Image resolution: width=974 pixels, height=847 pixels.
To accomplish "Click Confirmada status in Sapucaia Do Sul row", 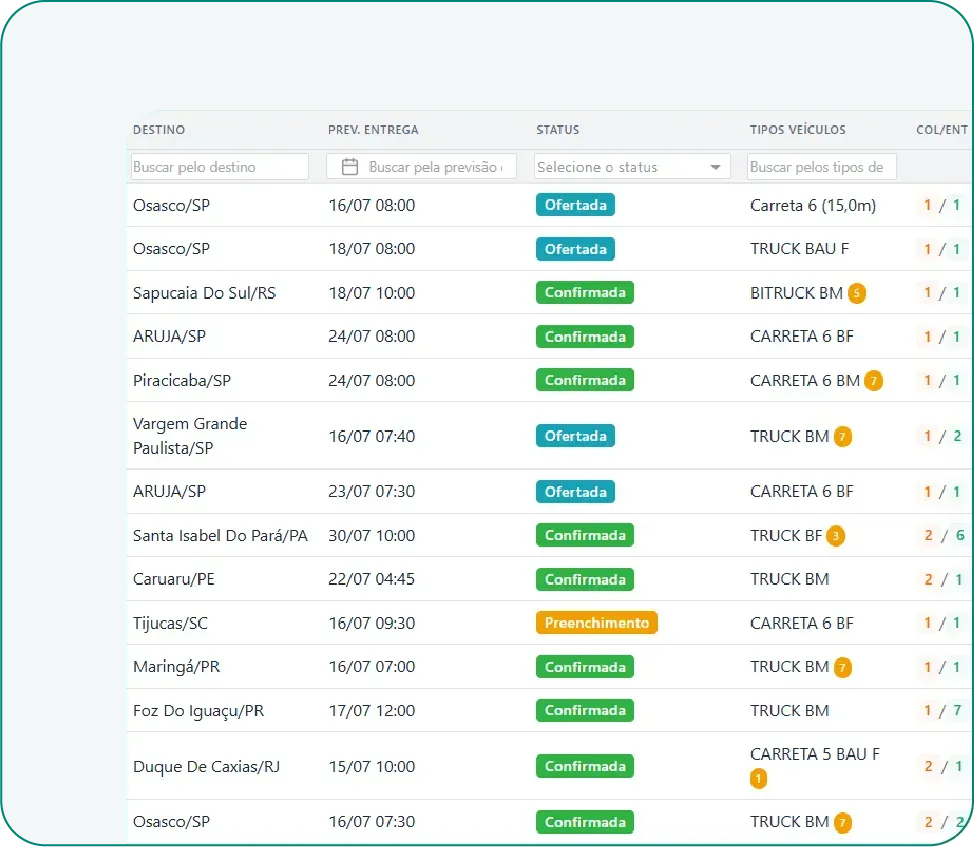I will [585, 292].
